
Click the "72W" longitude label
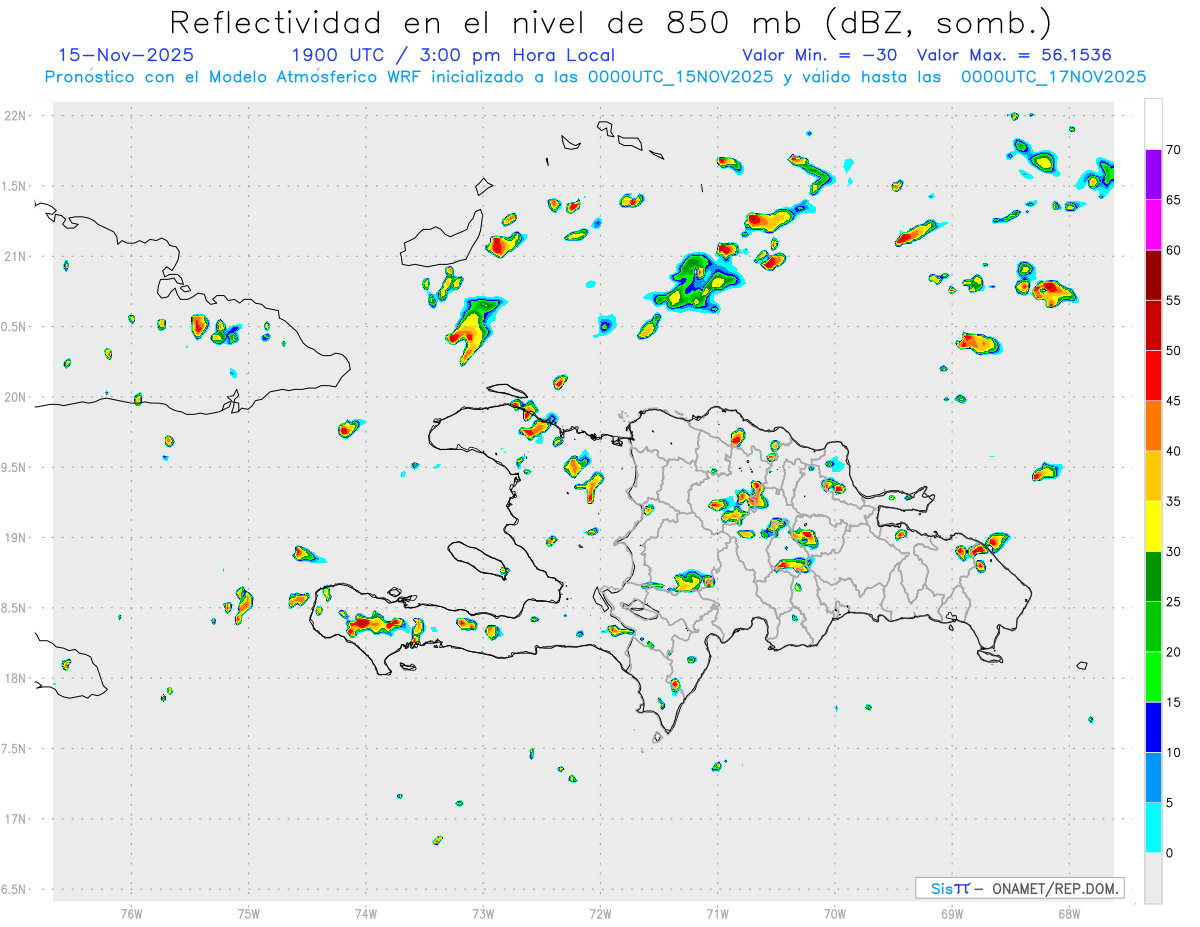point(600,914)
